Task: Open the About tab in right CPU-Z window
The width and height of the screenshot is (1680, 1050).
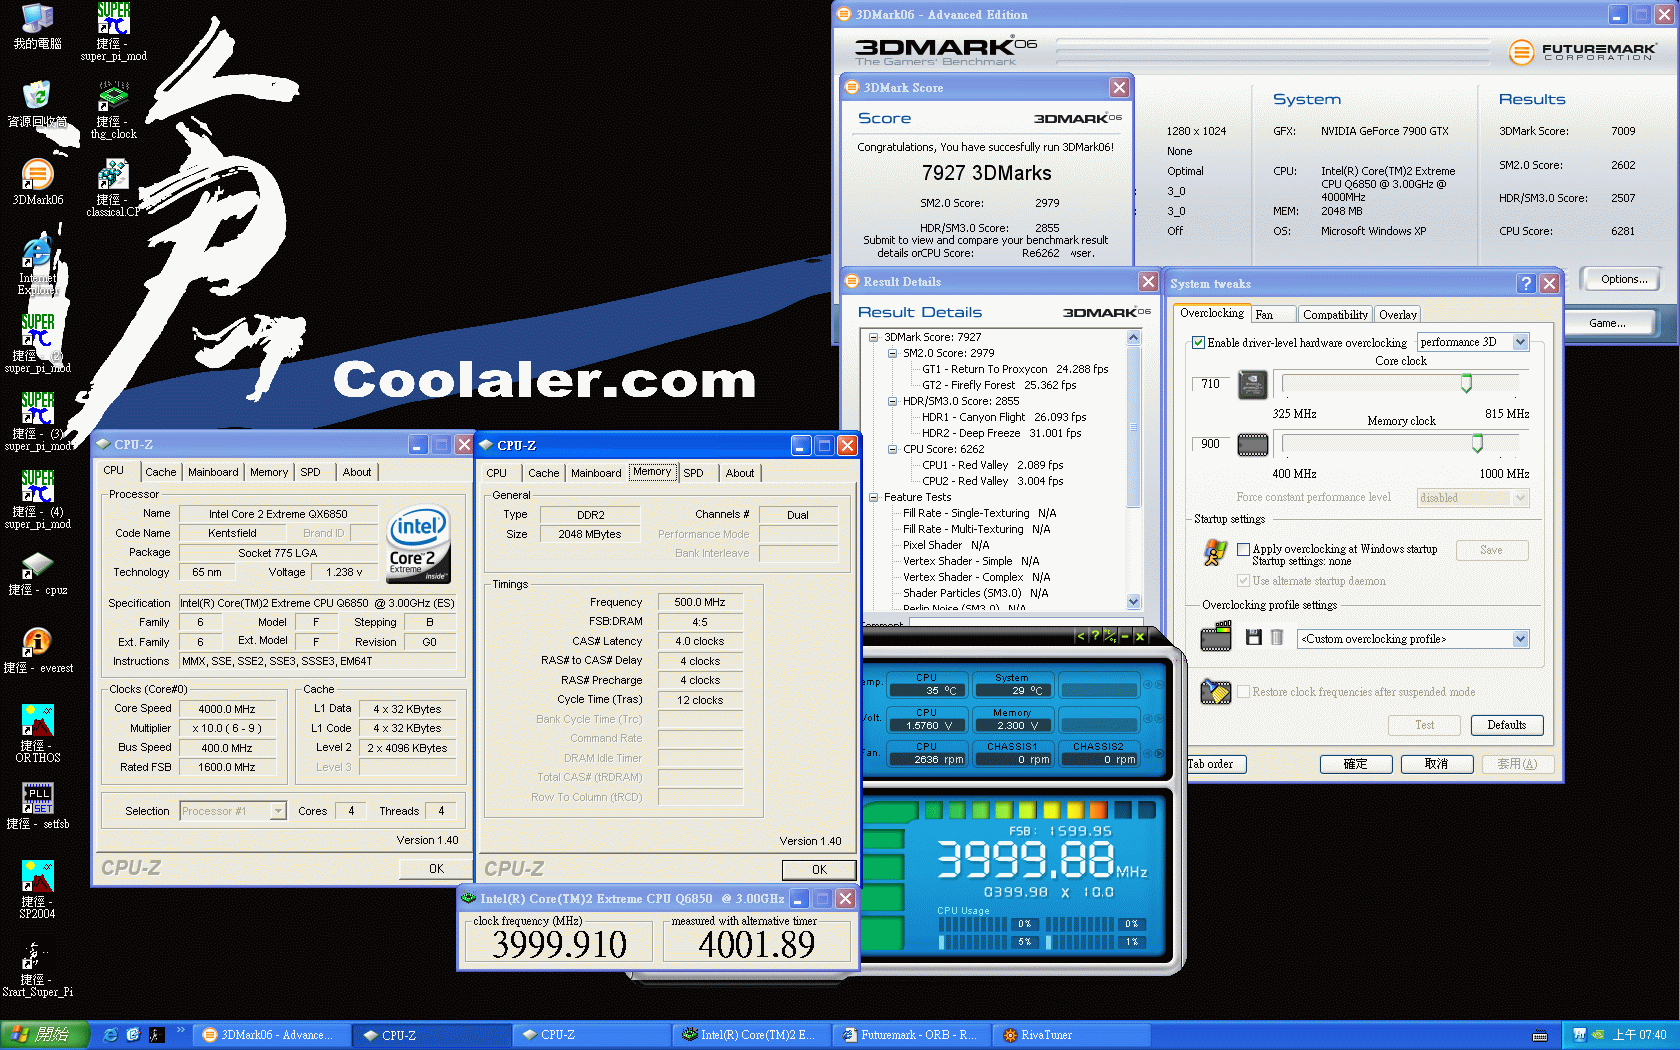Action: 740,473
